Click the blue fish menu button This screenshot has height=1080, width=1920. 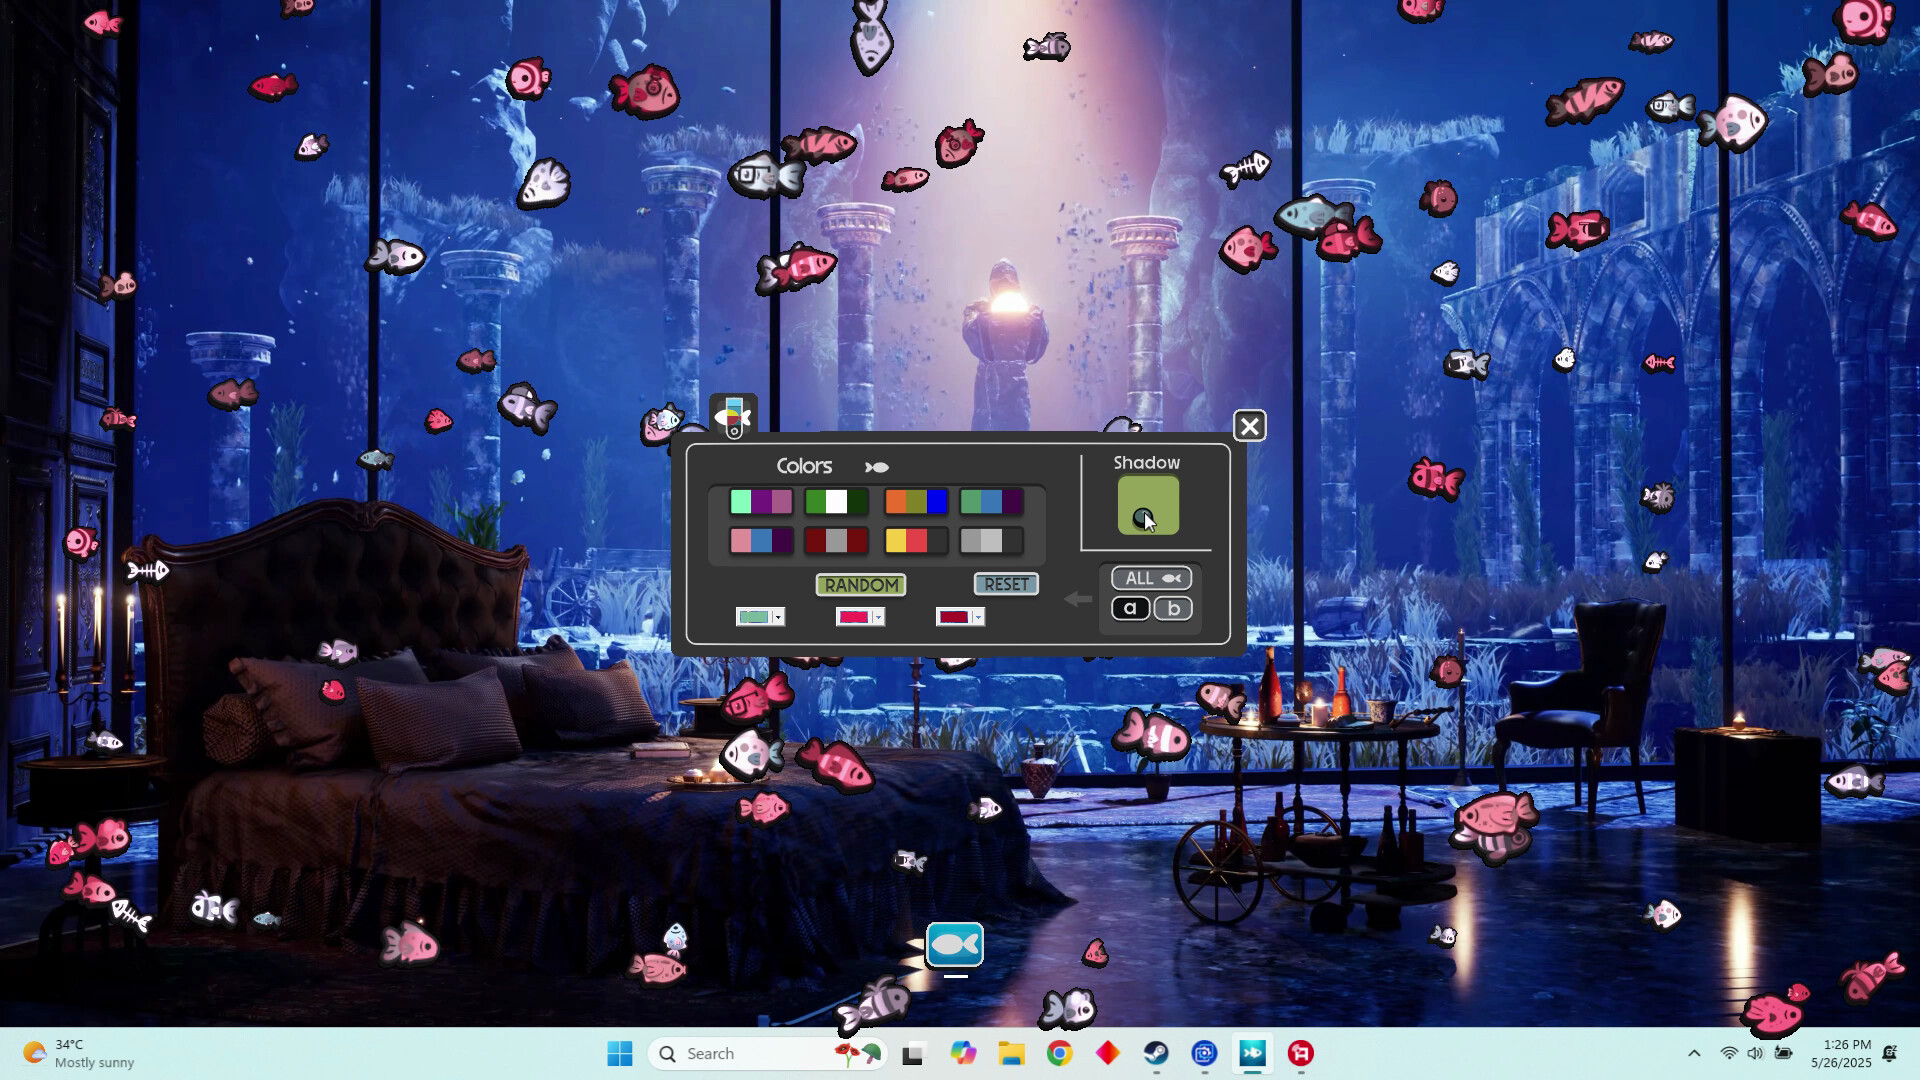(x=954, y=945)
